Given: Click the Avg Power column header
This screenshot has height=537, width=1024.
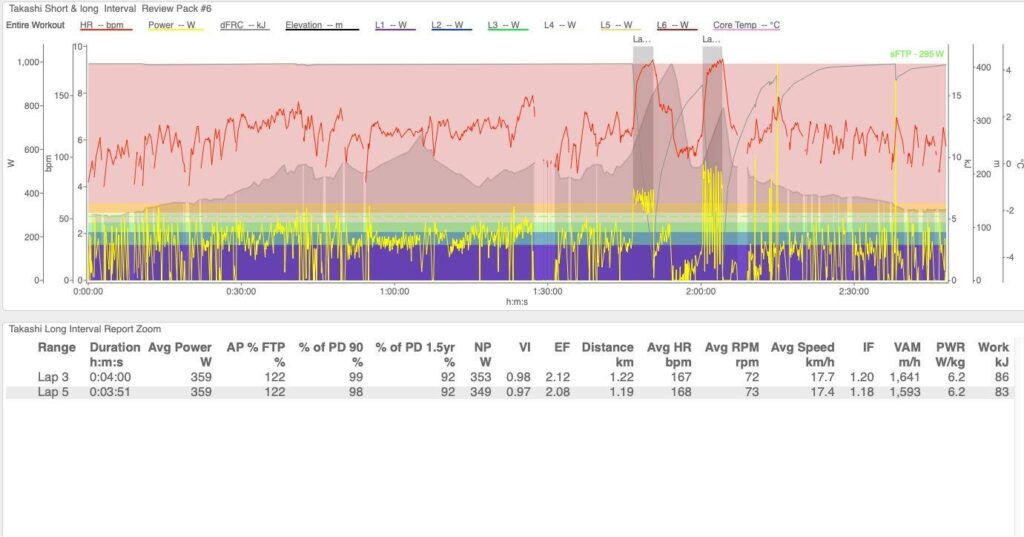Looking at the screenshot, I should (179, 348).
